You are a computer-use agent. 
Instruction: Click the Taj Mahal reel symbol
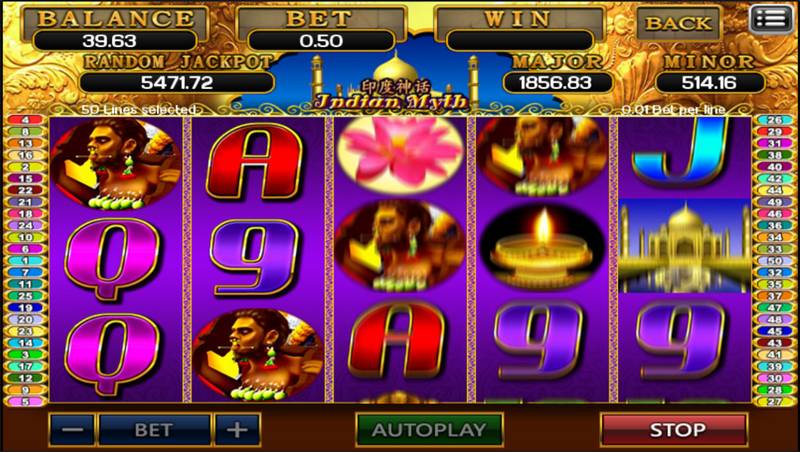tap(685, 246)
